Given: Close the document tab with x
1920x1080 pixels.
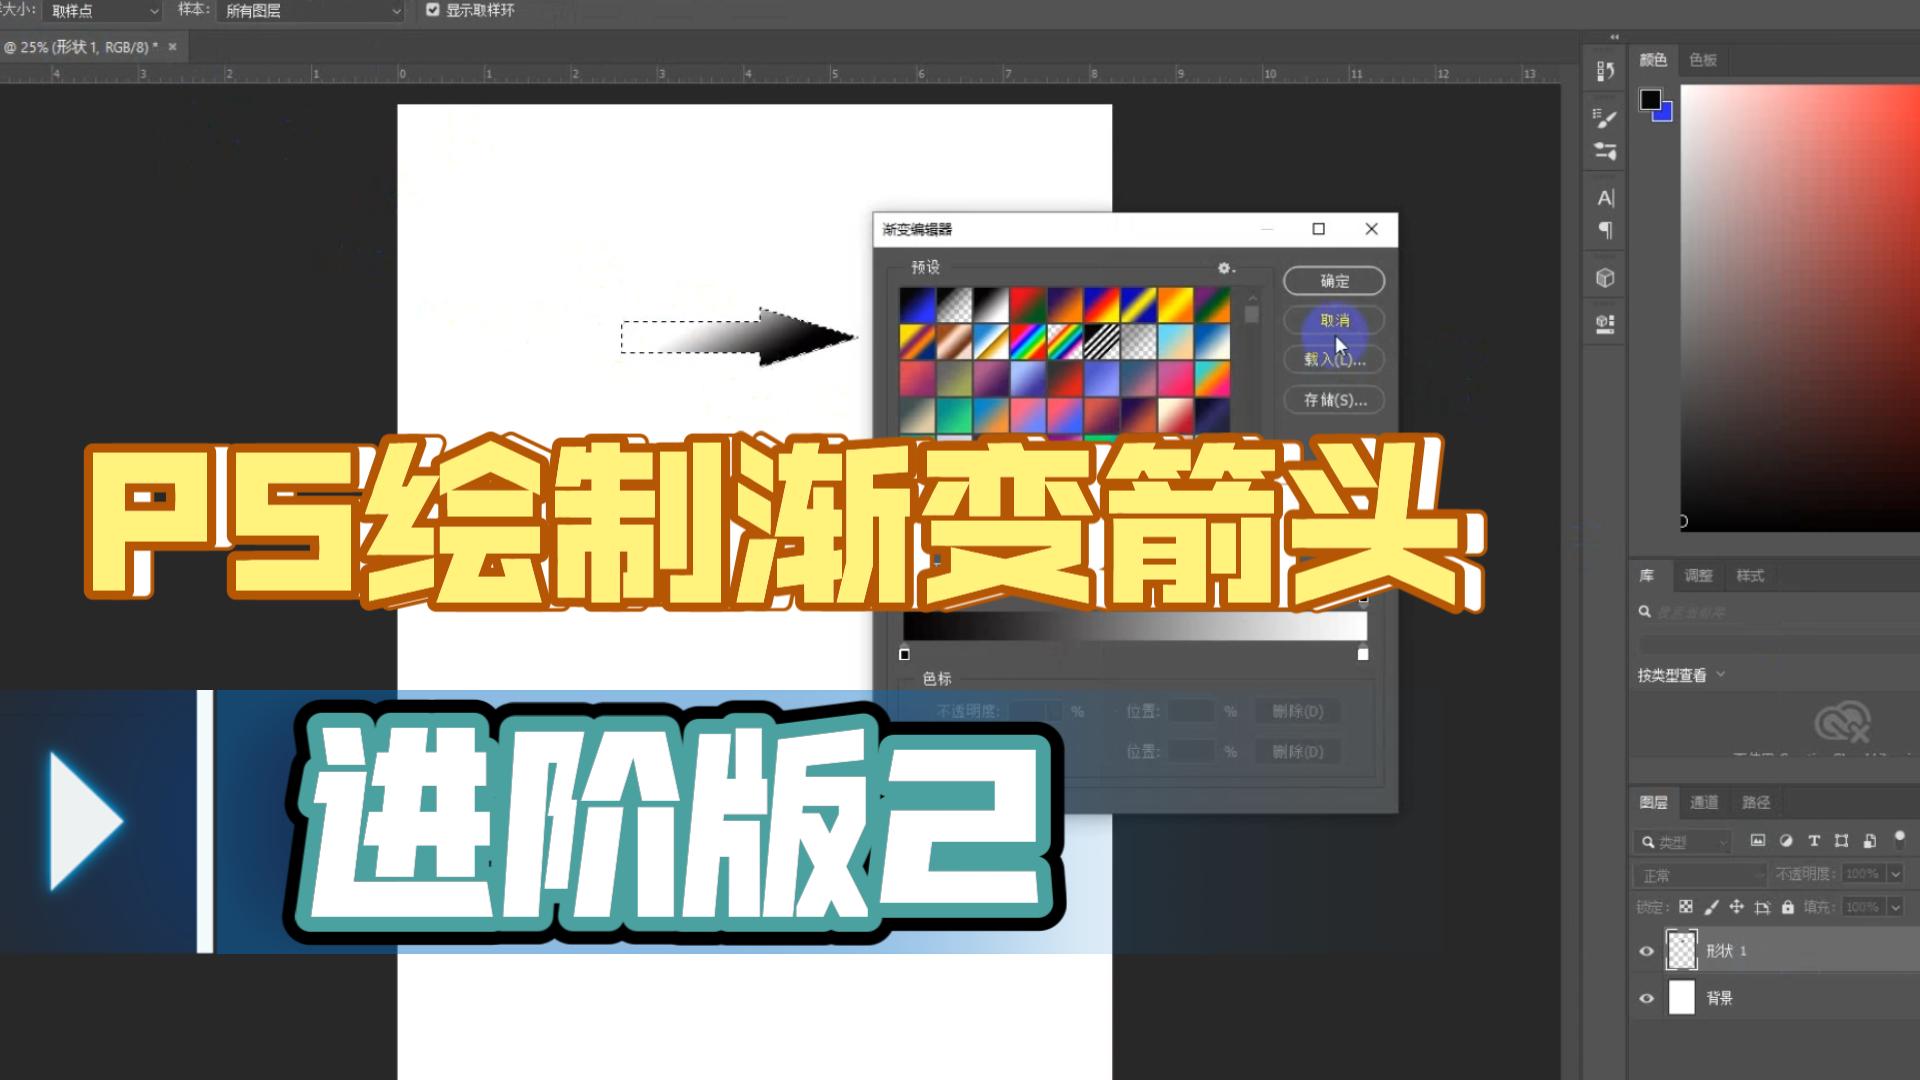Looking at the screenshot, I should point(172,46).
